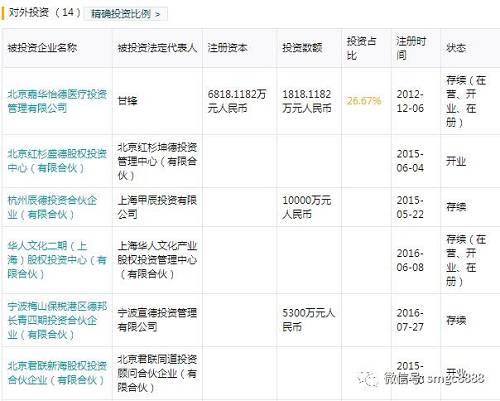Image resolution: width=500 pixels, height=401 pixels.
Task: Open company link 宁波梅山保税港区德邦长青四期
Action: point(57,320)
